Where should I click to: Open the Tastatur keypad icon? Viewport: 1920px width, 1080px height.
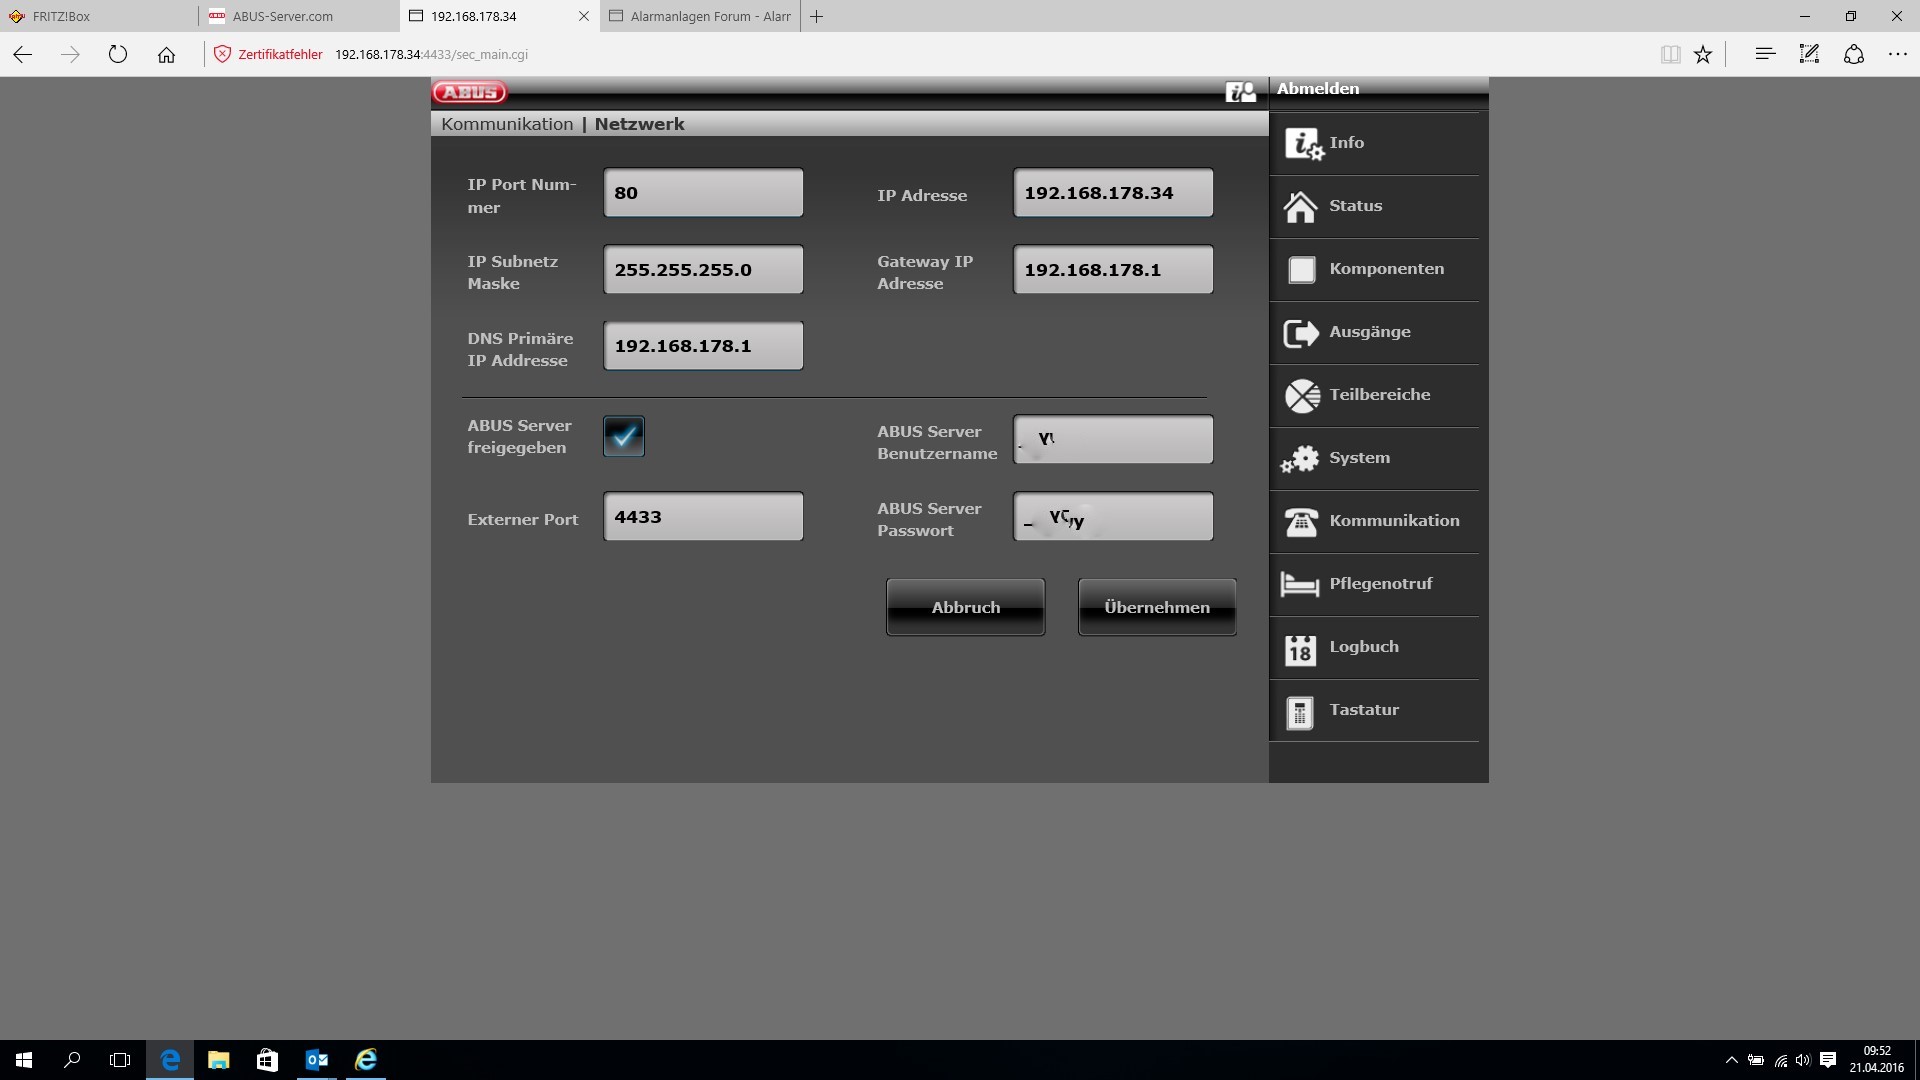(1299, 712)
